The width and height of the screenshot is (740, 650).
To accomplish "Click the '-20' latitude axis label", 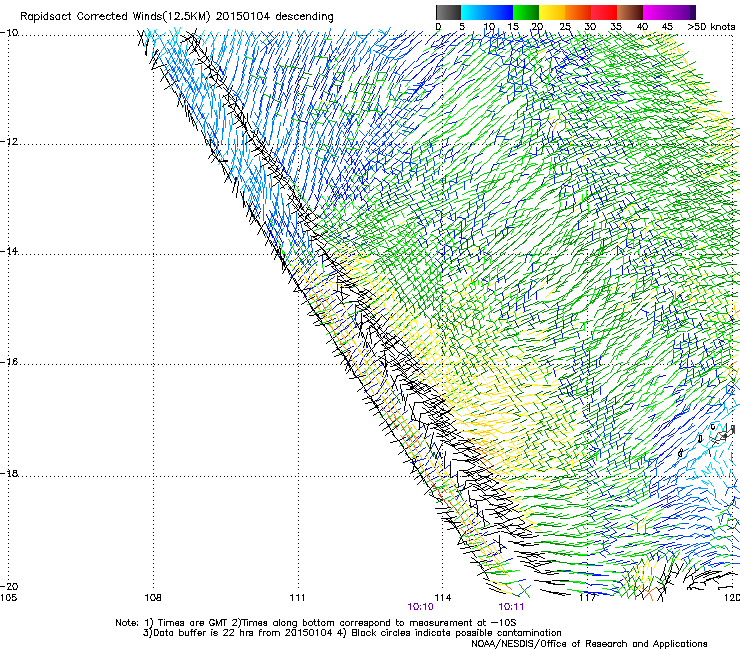I will click(x=9, y=586).
